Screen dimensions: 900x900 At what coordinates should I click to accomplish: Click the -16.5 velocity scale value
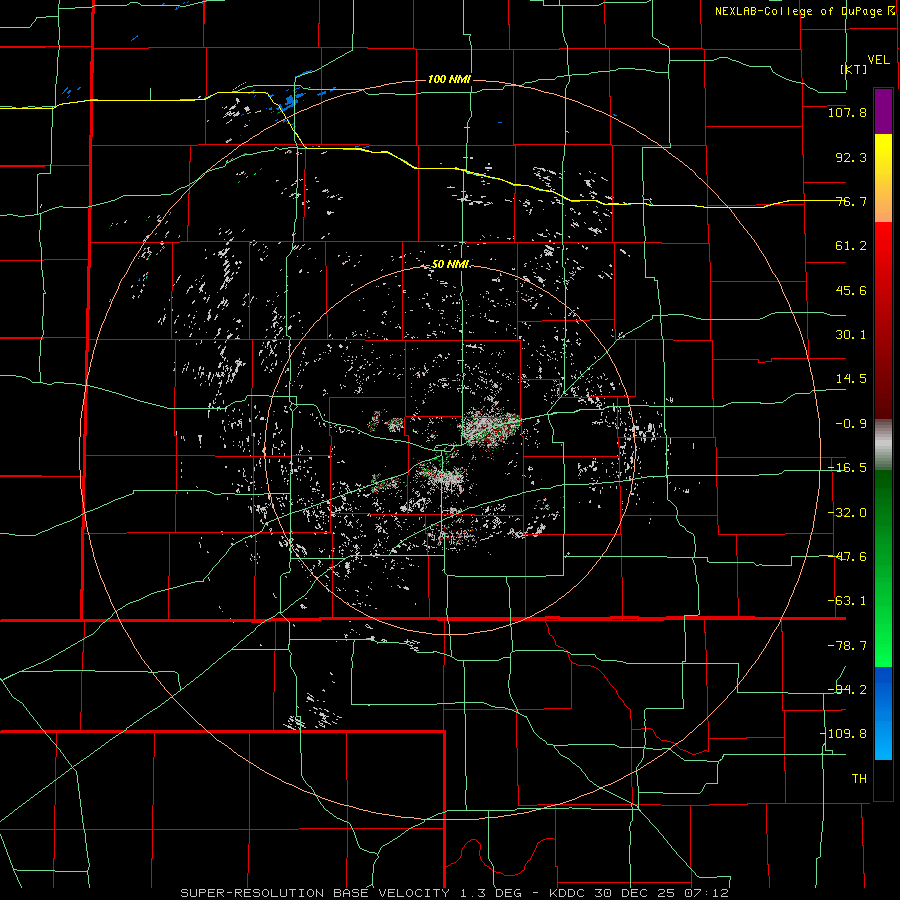[847, 468]
